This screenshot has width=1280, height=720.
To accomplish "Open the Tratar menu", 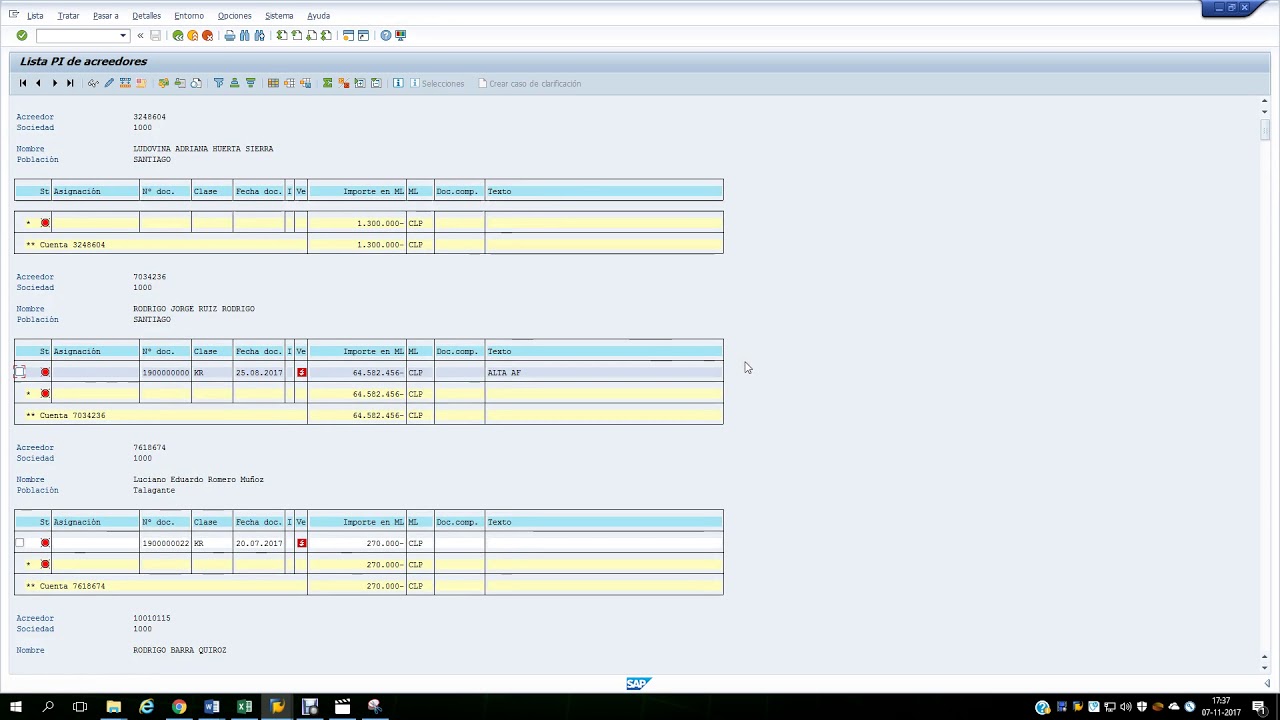I will pos(68,16).
